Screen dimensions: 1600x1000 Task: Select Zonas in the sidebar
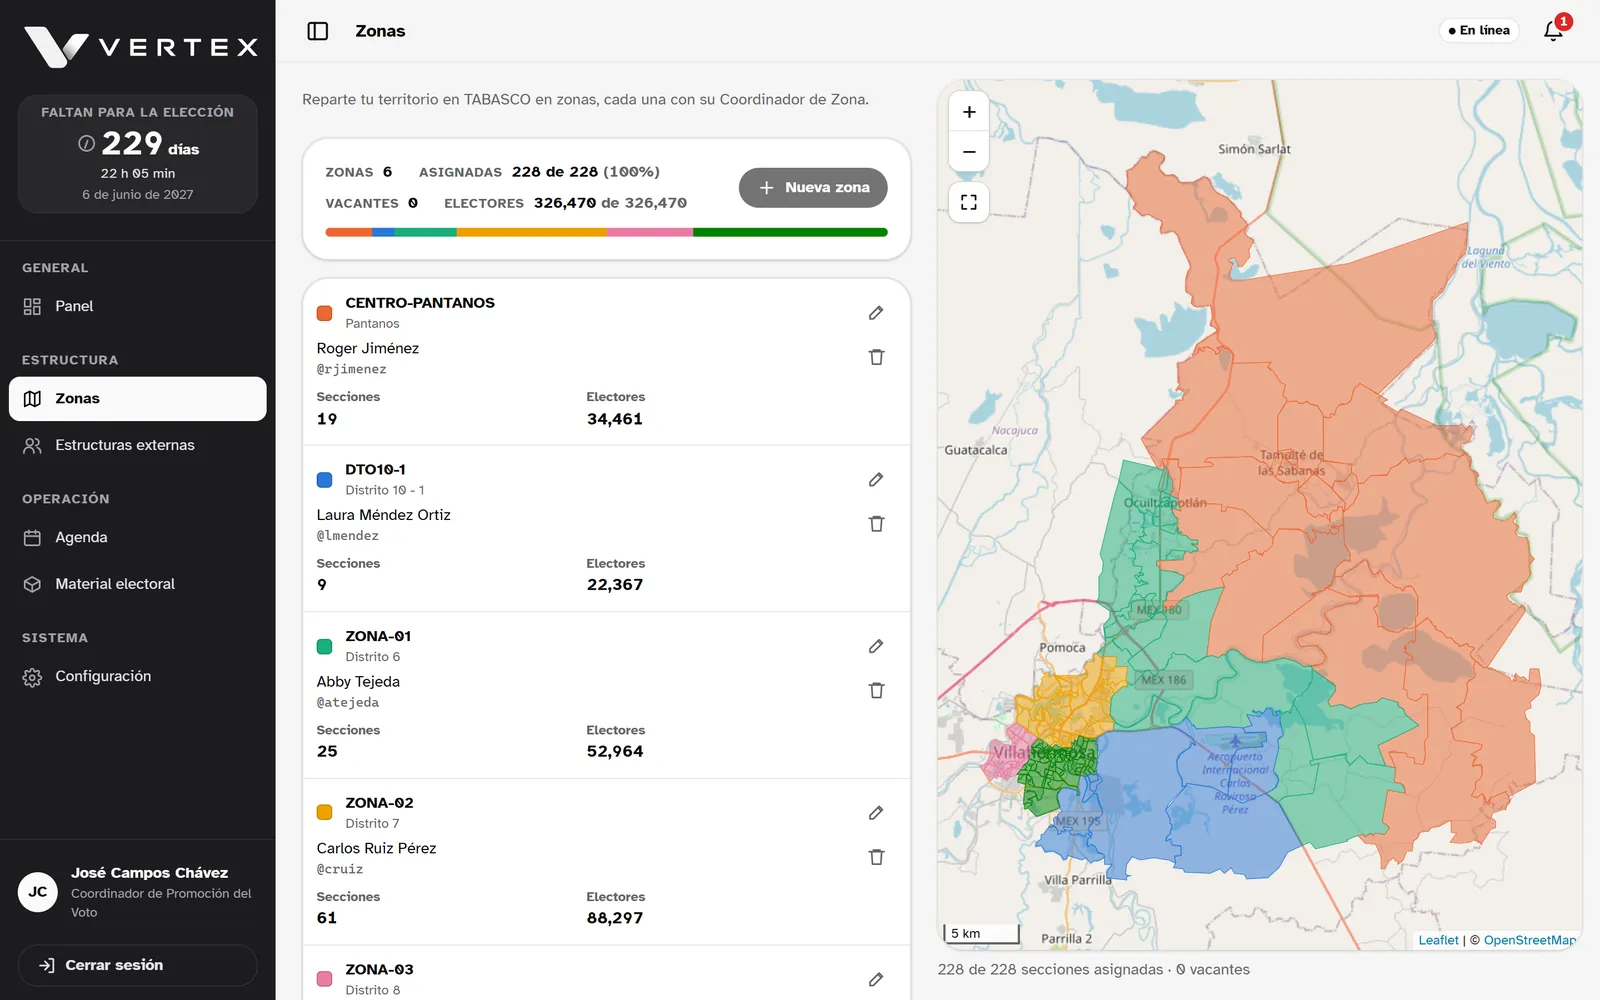138,399
